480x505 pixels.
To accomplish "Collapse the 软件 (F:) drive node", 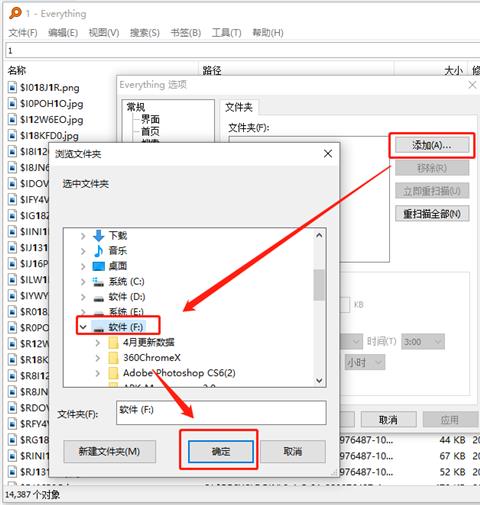I will coord(83,327).
